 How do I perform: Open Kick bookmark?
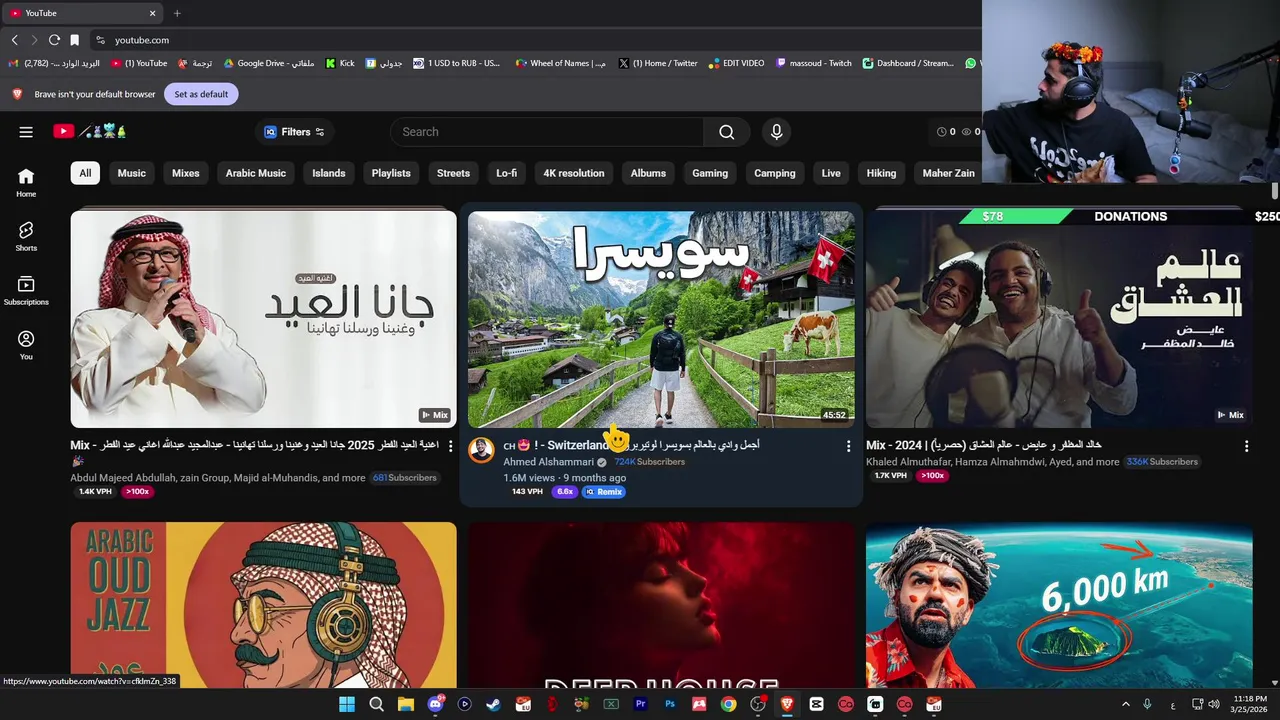[340, 63]
